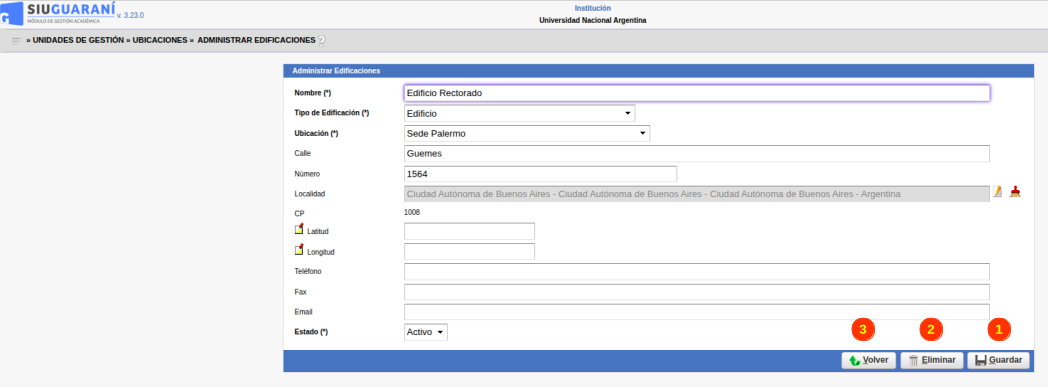Click the Volver button
This screenshot has width=1048, height=388.
pyautogui.click(x=869, y=361)
